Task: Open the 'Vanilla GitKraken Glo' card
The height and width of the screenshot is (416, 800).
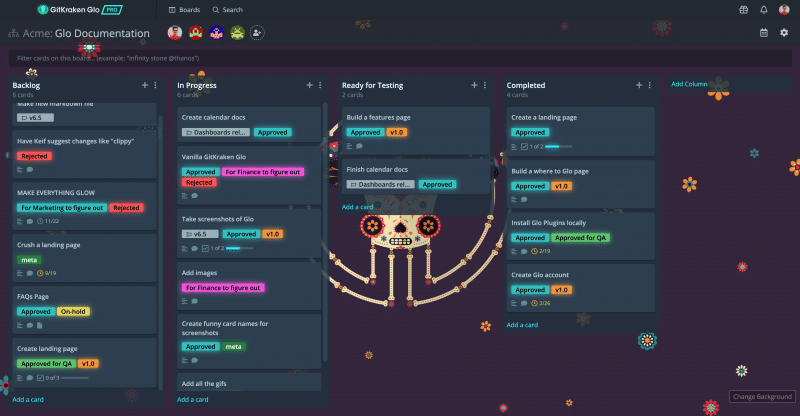Action: point(249,176)
